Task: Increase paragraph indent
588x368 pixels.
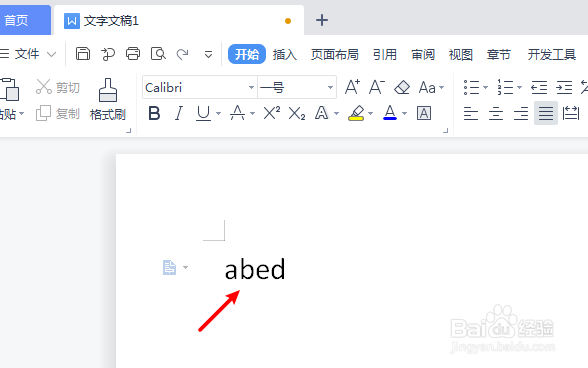Action: tap(564, 87)
